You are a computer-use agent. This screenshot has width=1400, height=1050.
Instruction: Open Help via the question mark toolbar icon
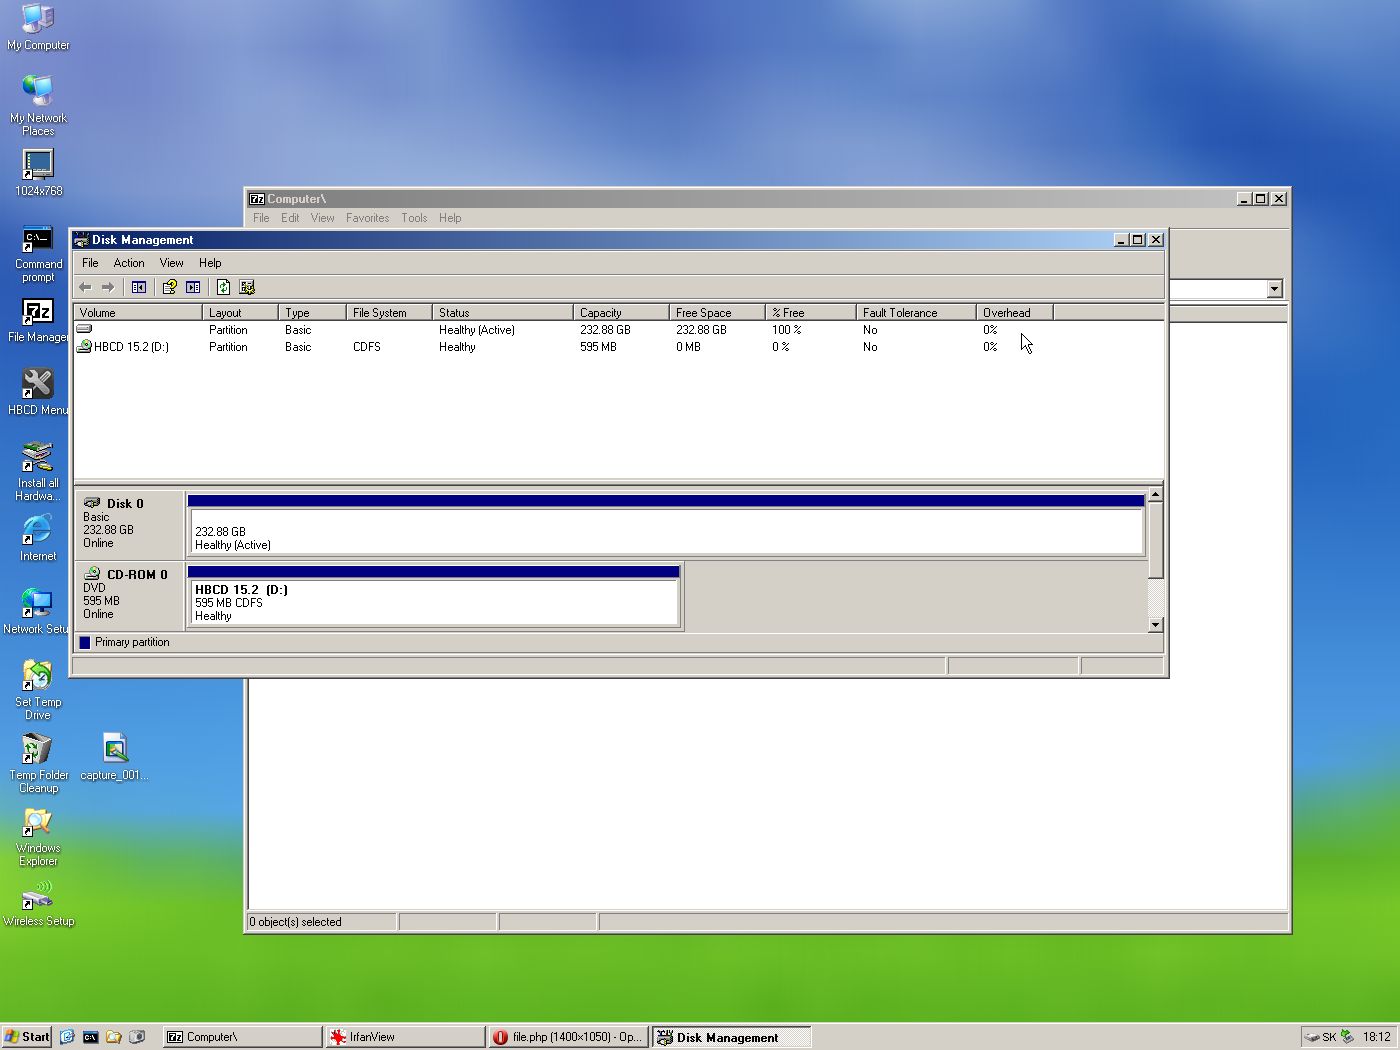pyautogui.click(x=169, y=287)
